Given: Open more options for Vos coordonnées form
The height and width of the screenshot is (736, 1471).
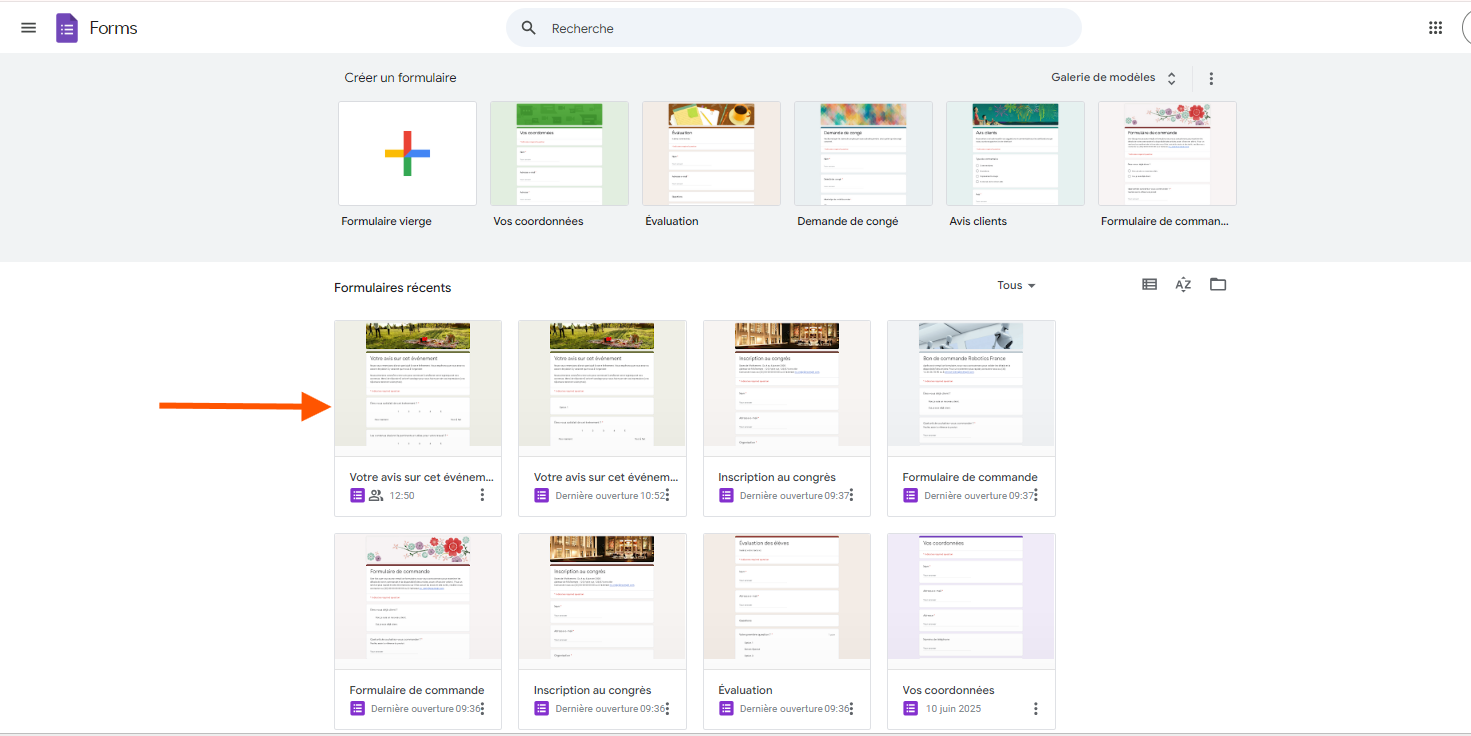Looking at the screenshot, I should [x=1035, y=709].
